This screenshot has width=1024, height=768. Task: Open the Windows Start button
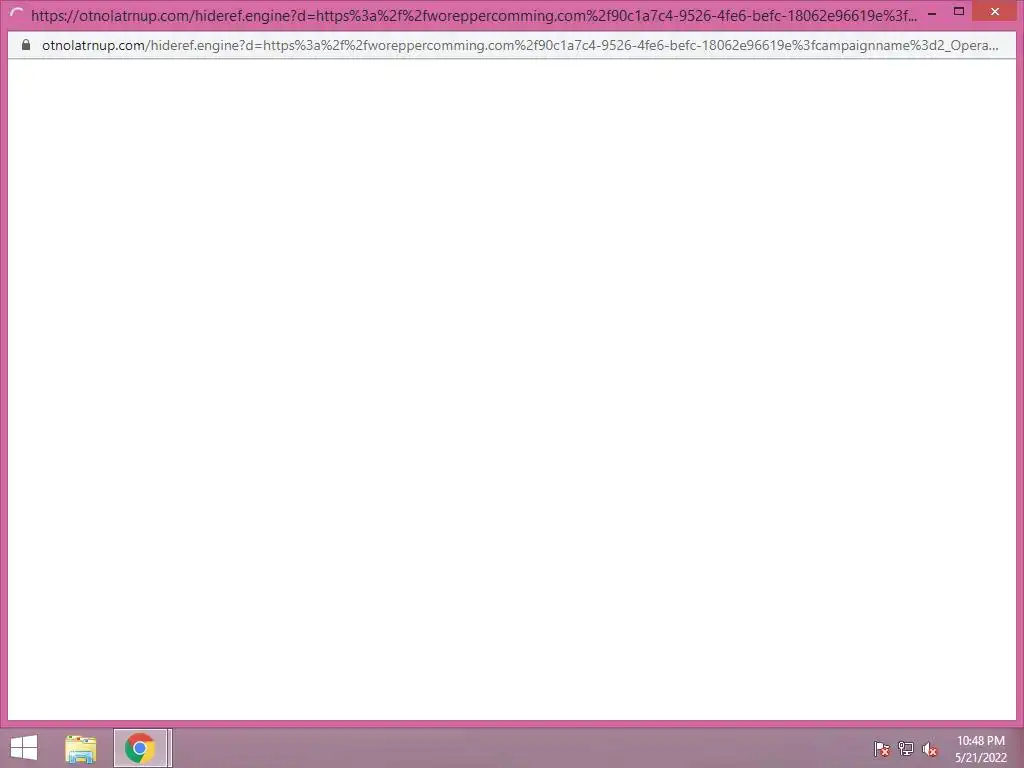coord(24,748)
